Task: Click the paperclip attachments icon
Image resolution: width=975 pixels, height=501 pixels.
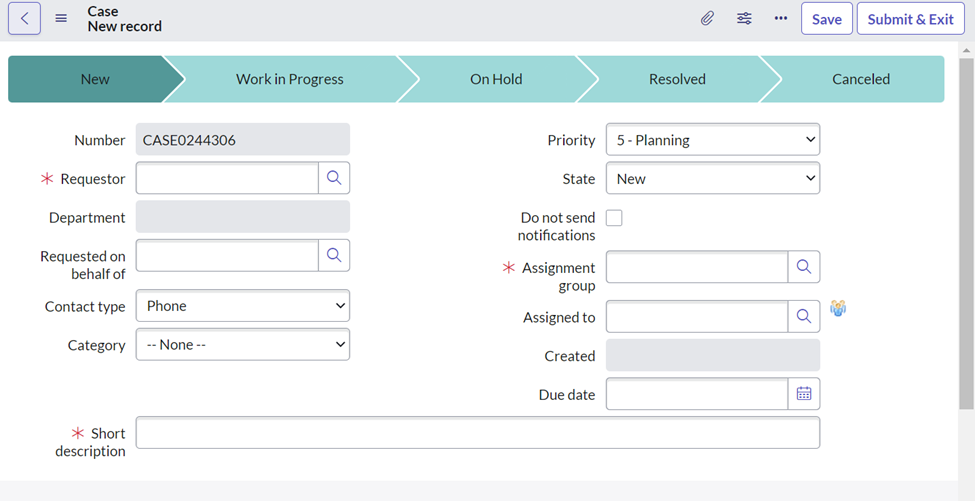Action: tap(707, 19)
